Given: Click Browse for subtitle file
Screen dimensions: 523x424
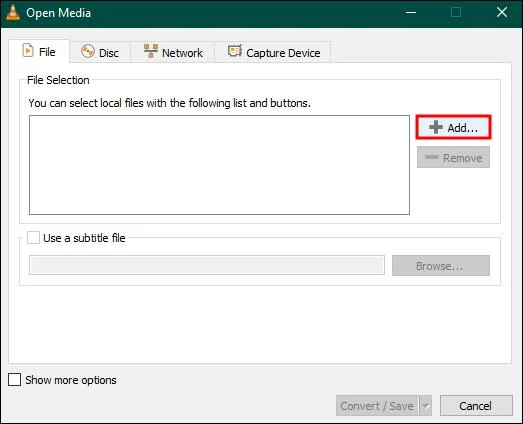Looking at the screenshot, I should tap(441, 266).
